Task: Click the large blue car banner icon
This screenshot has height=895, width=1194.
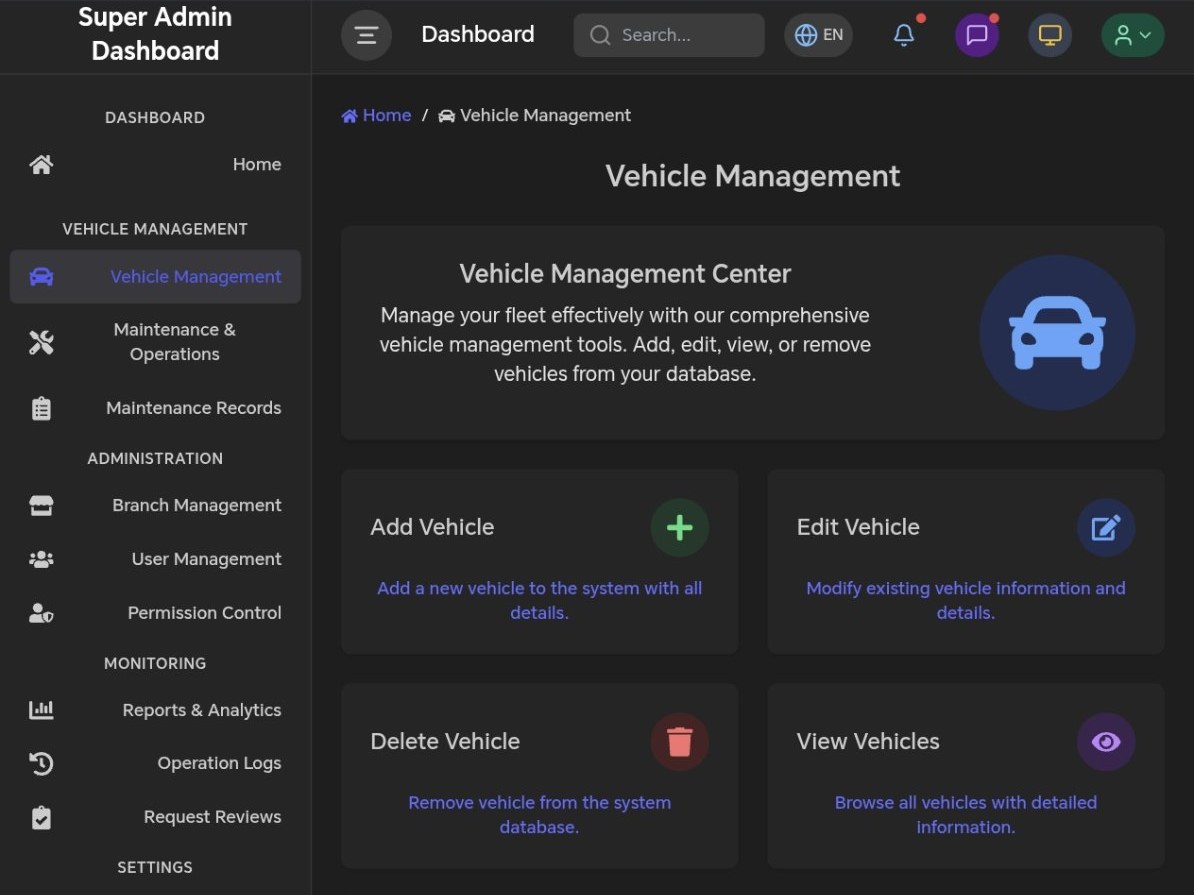Action: coord(1057,333)
